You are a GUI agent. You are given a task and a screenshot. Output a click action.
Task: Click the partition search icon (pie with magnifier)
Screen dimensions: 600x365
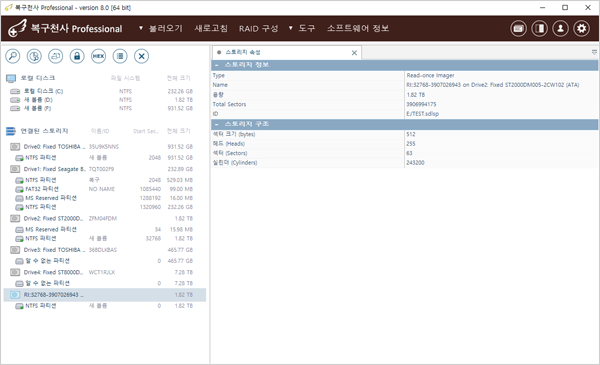coord(34,56)
